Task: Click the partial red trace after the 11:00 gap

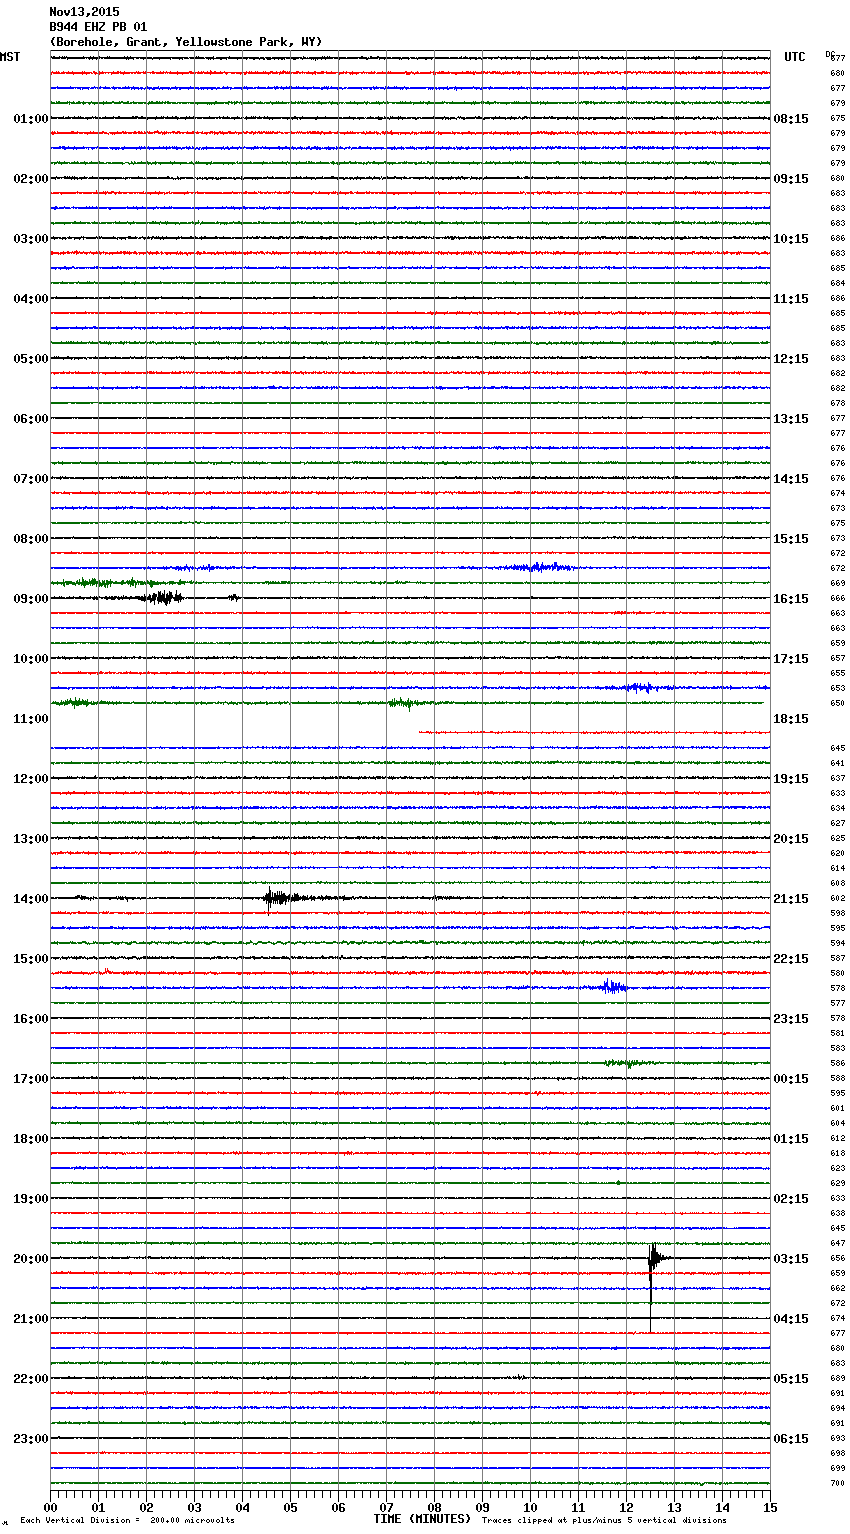Action: 594,732
